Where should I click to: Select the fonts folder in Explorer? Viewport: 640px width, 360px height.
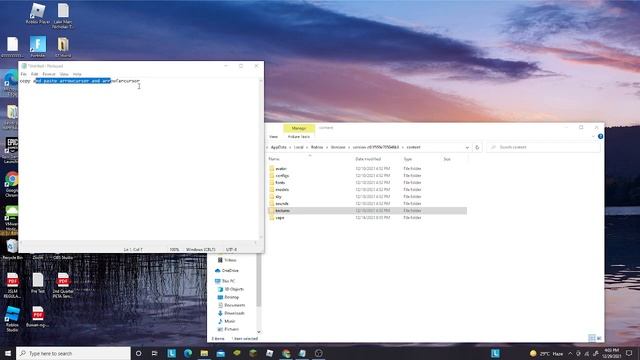tap(280, 182)
